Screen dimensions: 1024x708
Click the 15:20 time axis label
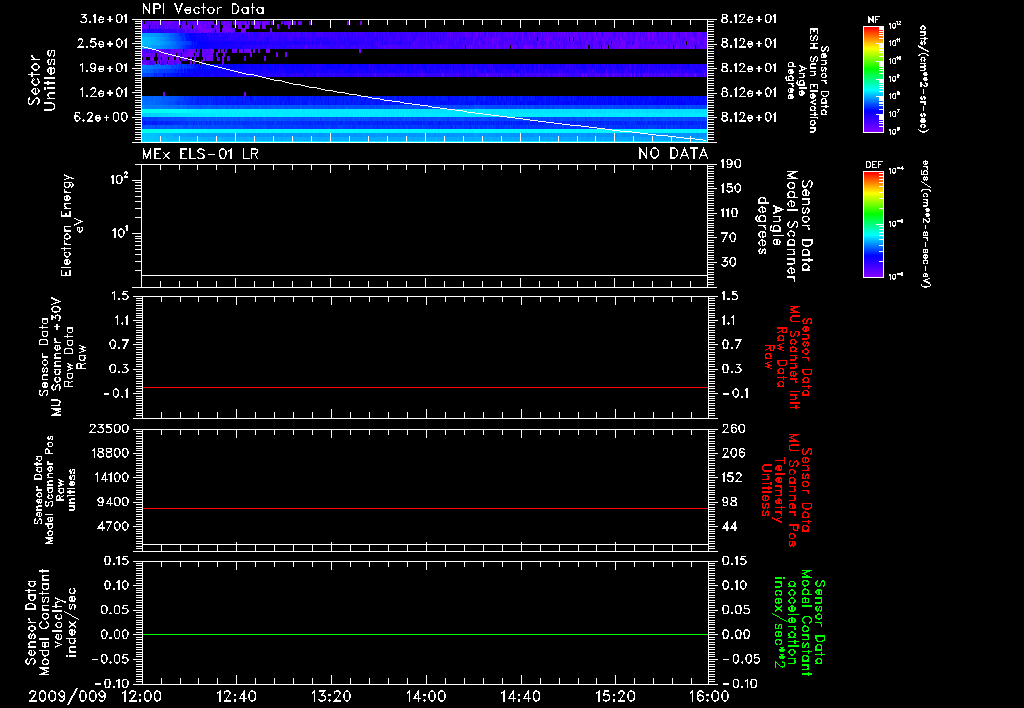click(615, 696)
